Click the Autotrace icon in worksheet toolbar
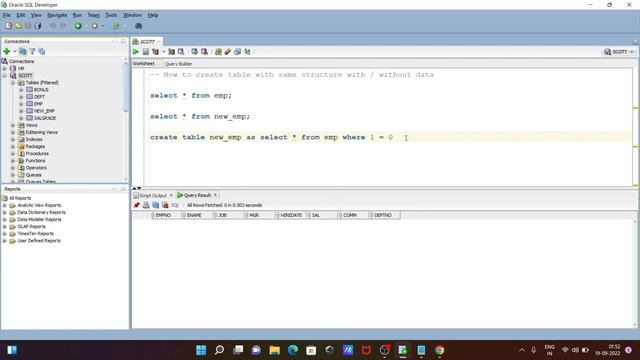 171,52
